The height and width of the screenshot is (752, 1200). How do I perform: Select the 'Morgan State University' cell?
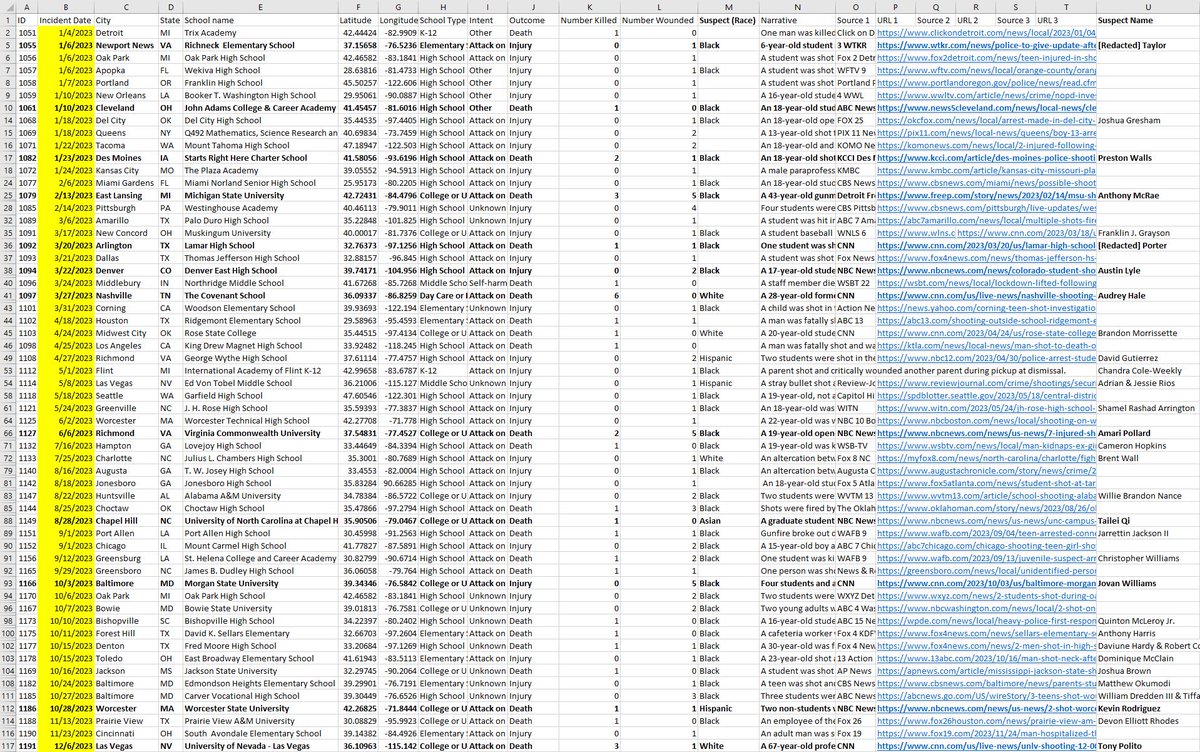260,583
